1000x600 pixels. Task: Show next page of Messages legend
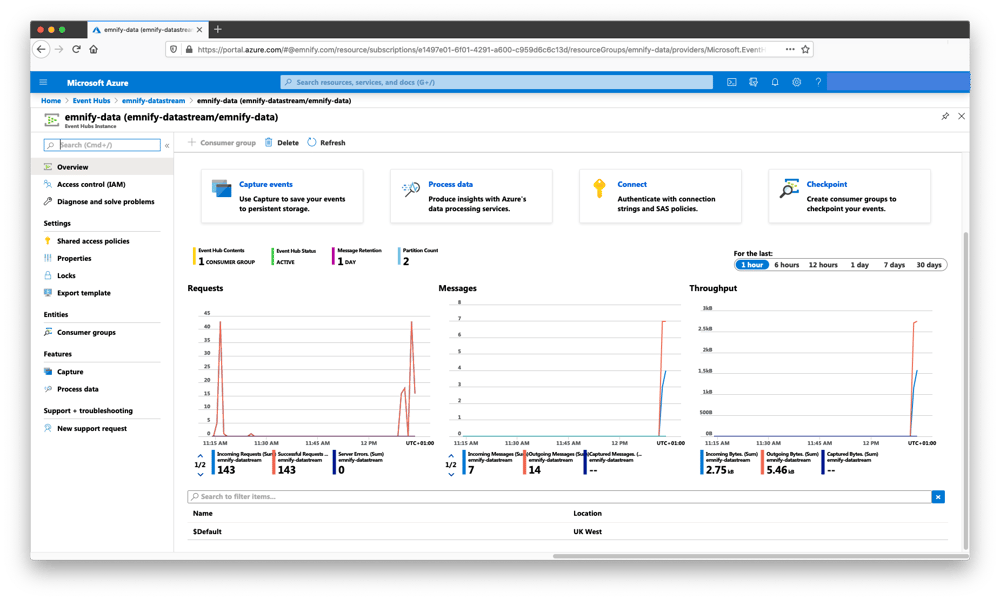tap(451, 474)
